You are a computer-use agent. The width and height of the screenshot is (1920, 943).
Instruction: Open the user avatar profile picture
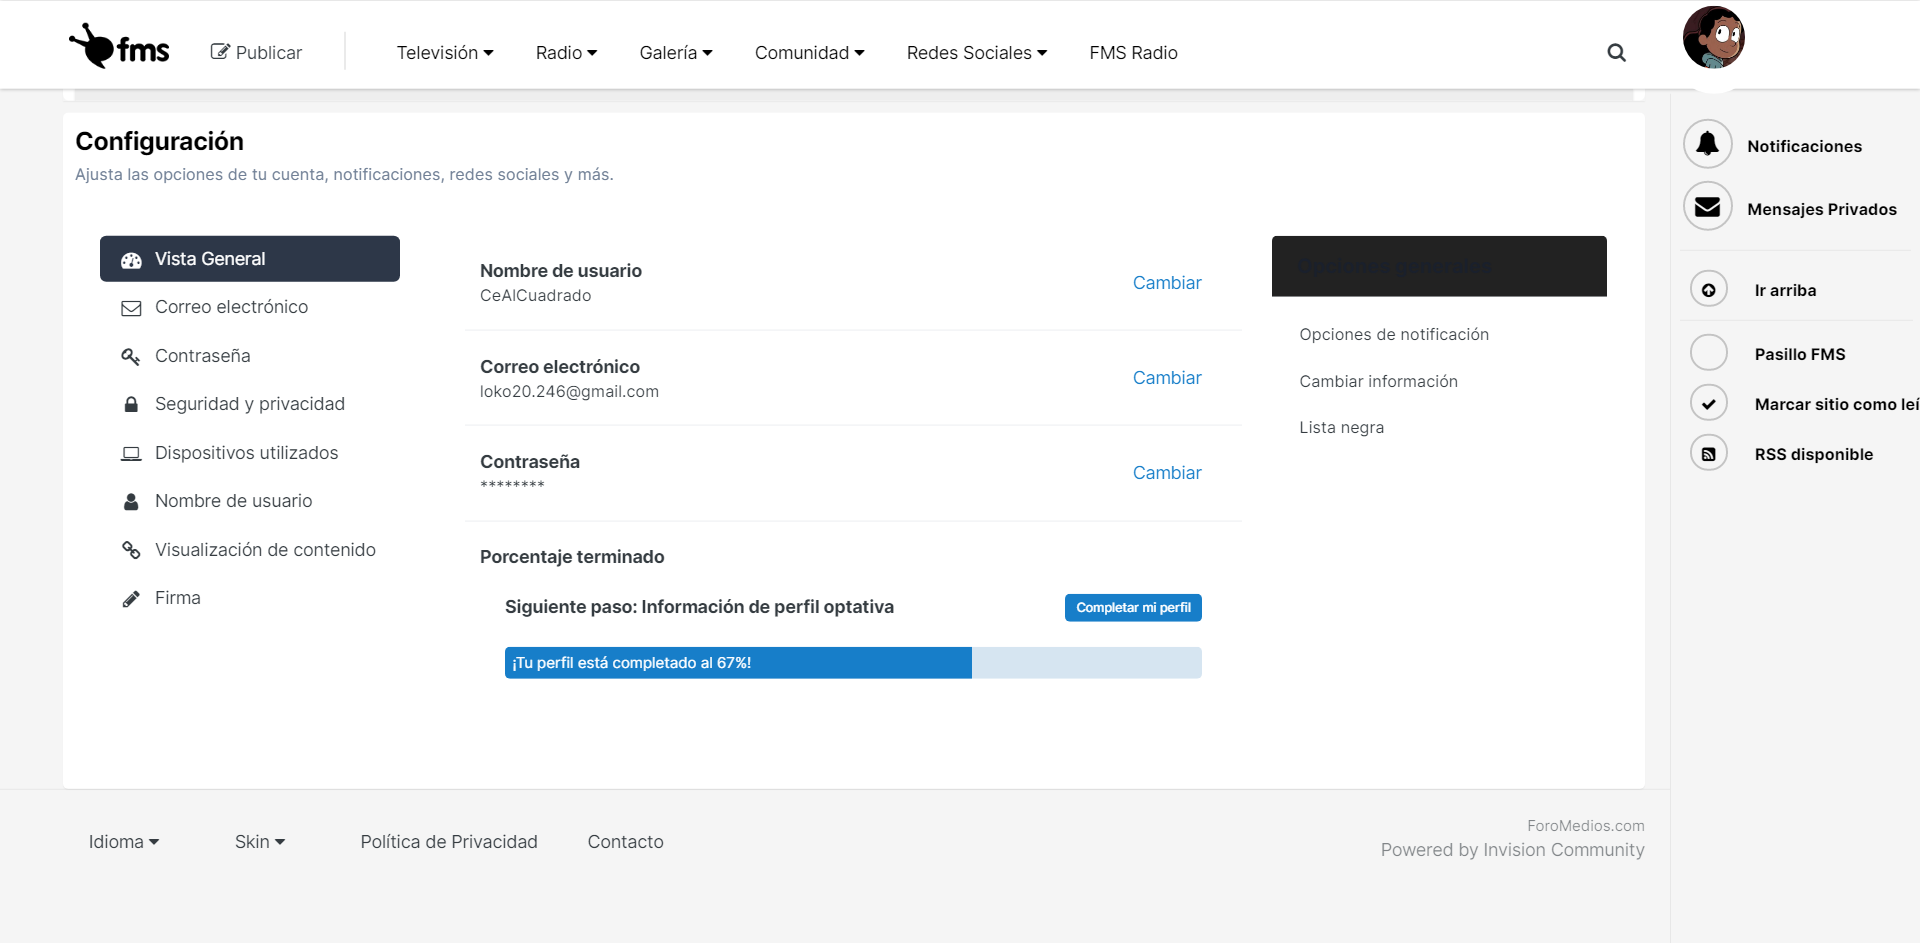point(1713,38)
